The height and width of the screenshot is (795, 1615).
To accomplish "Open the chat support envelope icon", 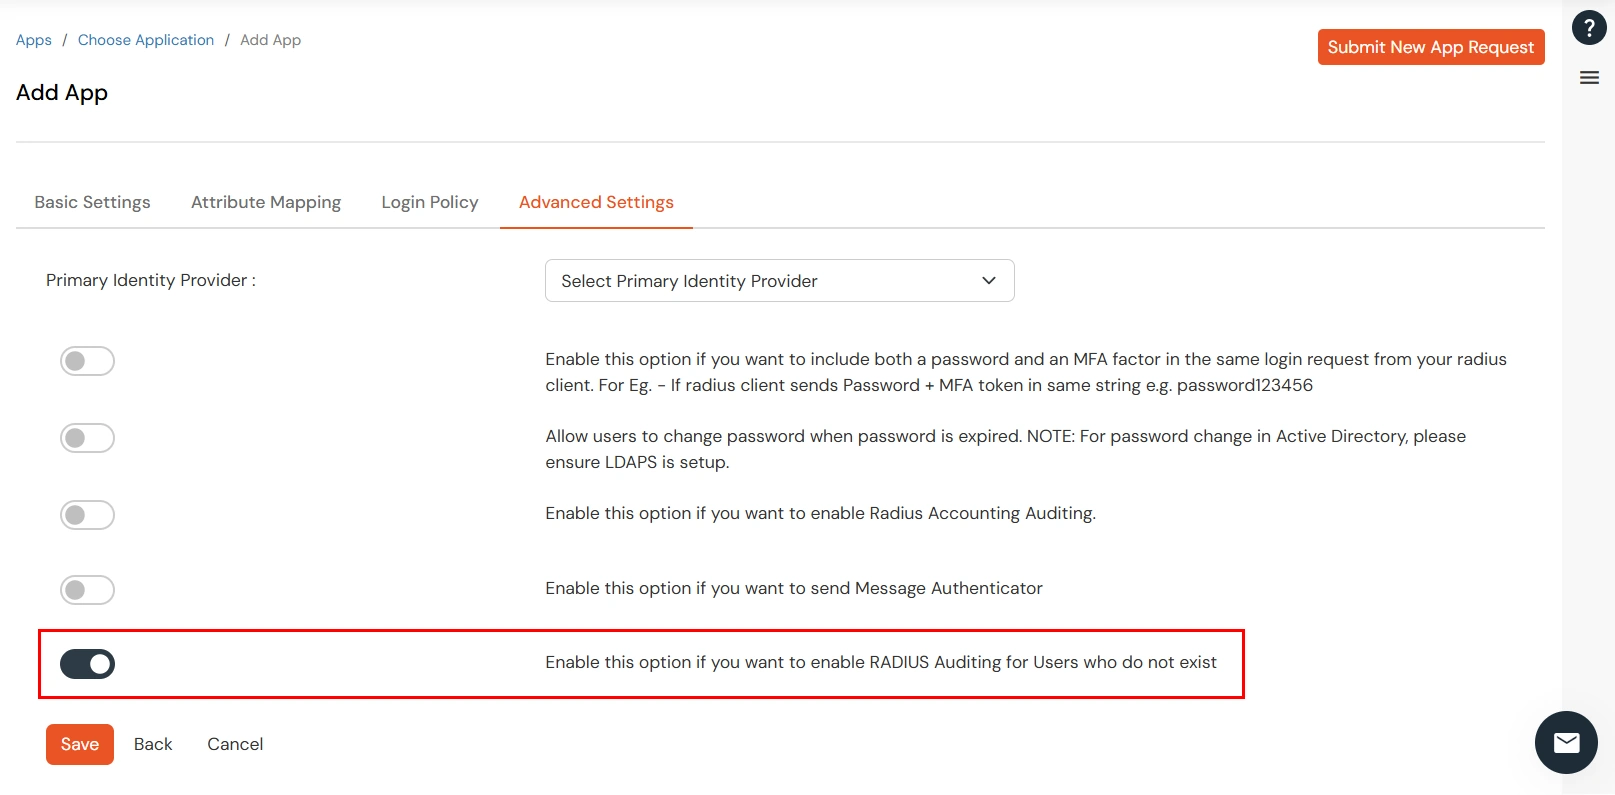I will [x=1566, y=742].
